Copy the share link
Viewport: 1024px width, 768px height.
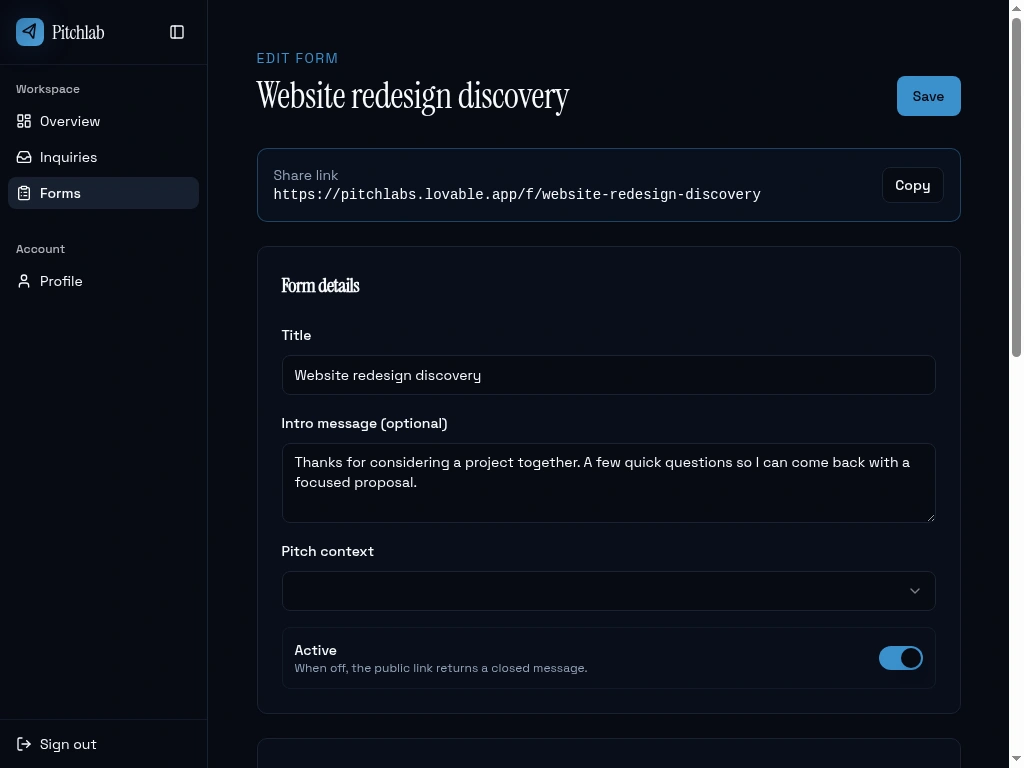pos(912,185)
